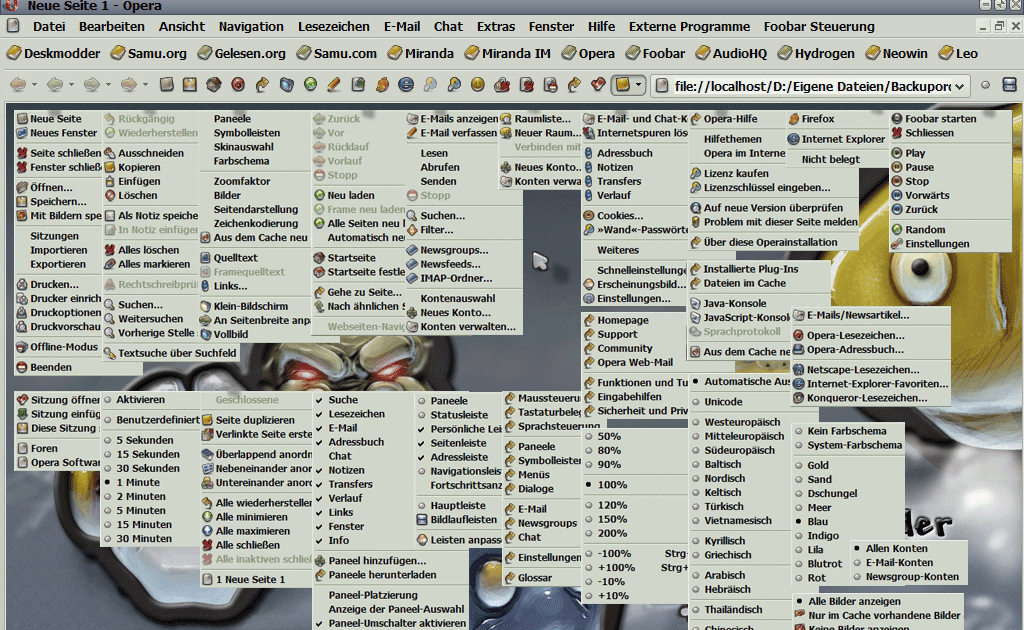Open the Datei menu
The width and height of the screenshot is (1024, 630).
(x=49, y=27)
